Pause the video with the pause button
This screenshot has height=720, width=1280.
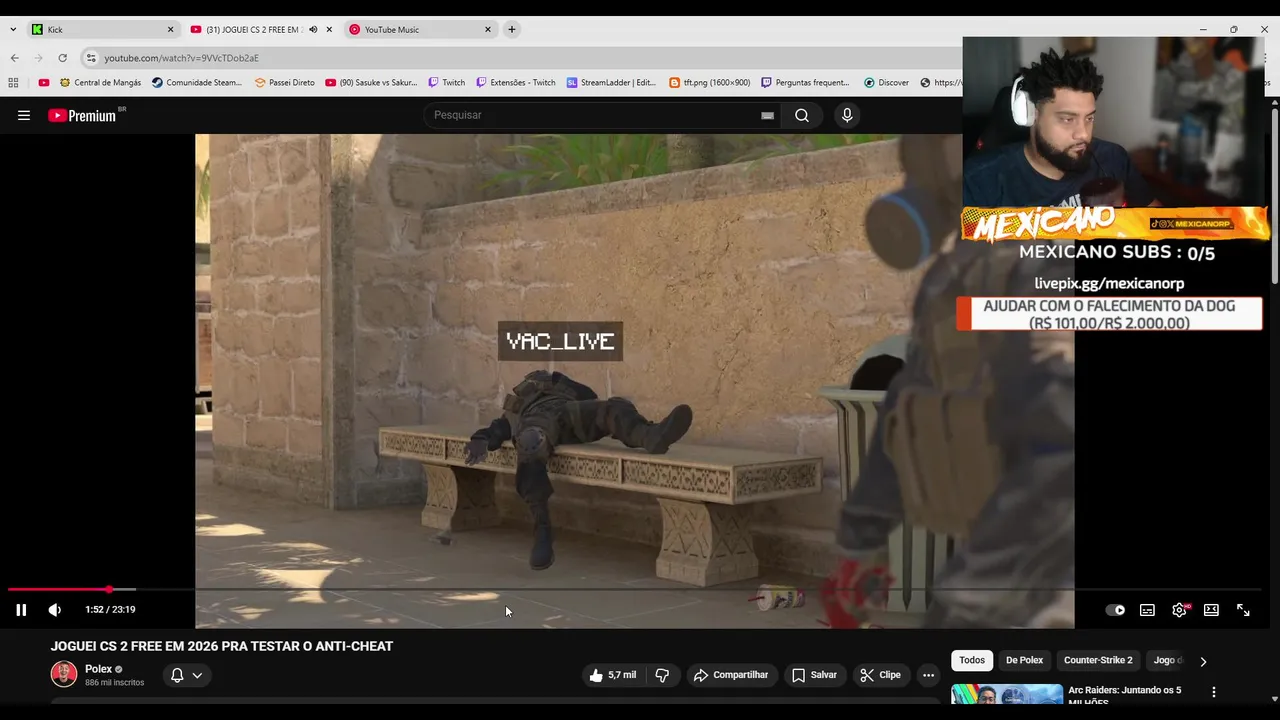(x=21, y=610)
